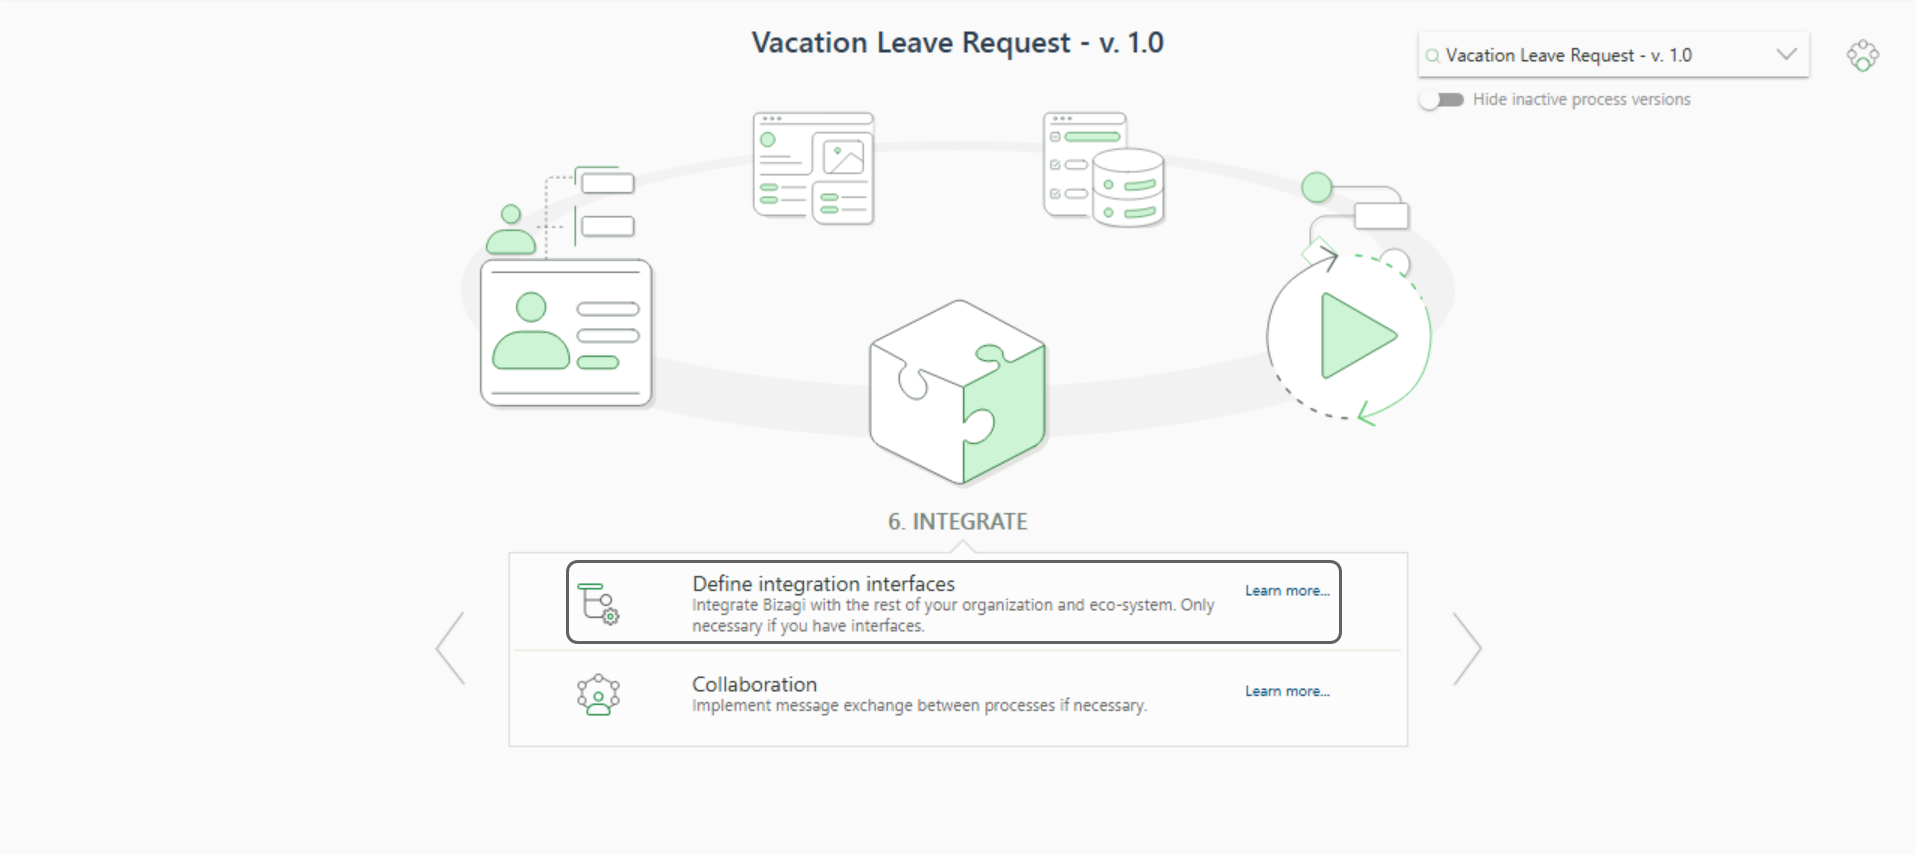The height and width of the screenshot is (855, 1916).
Task: Open the participants step icon with person card
Action: point(566,288)
